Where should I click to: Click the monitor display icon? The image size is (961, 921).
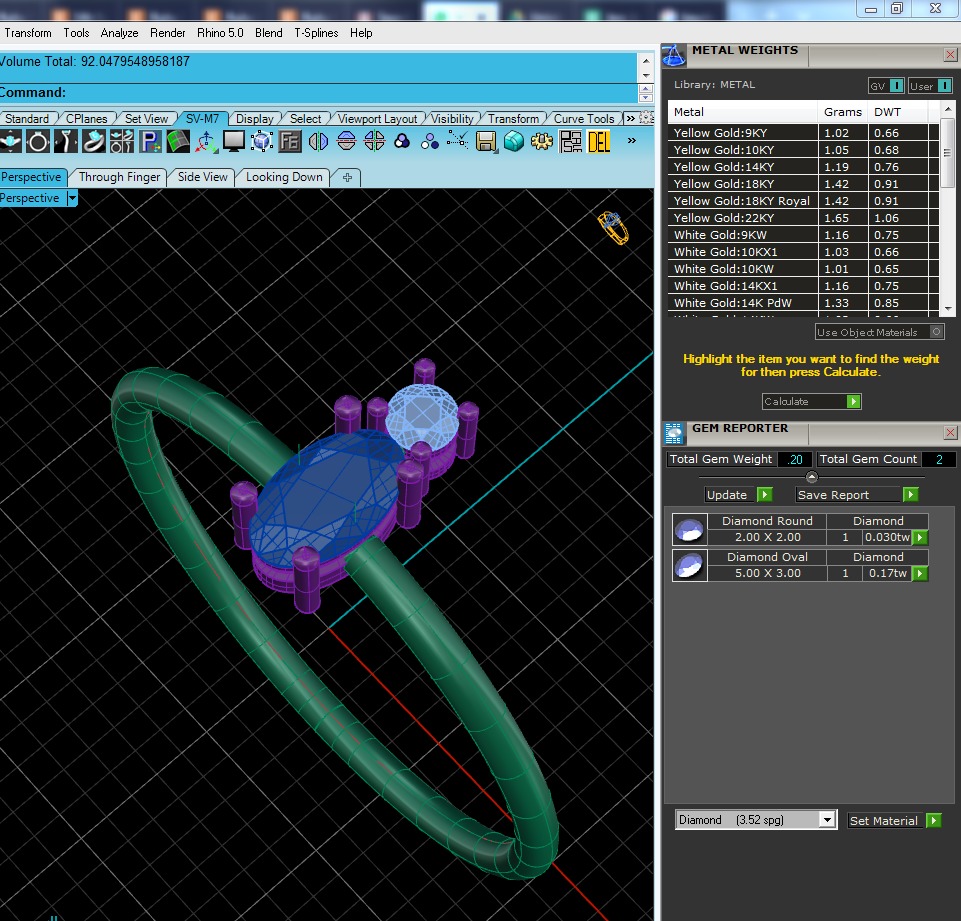pos(234,142)
